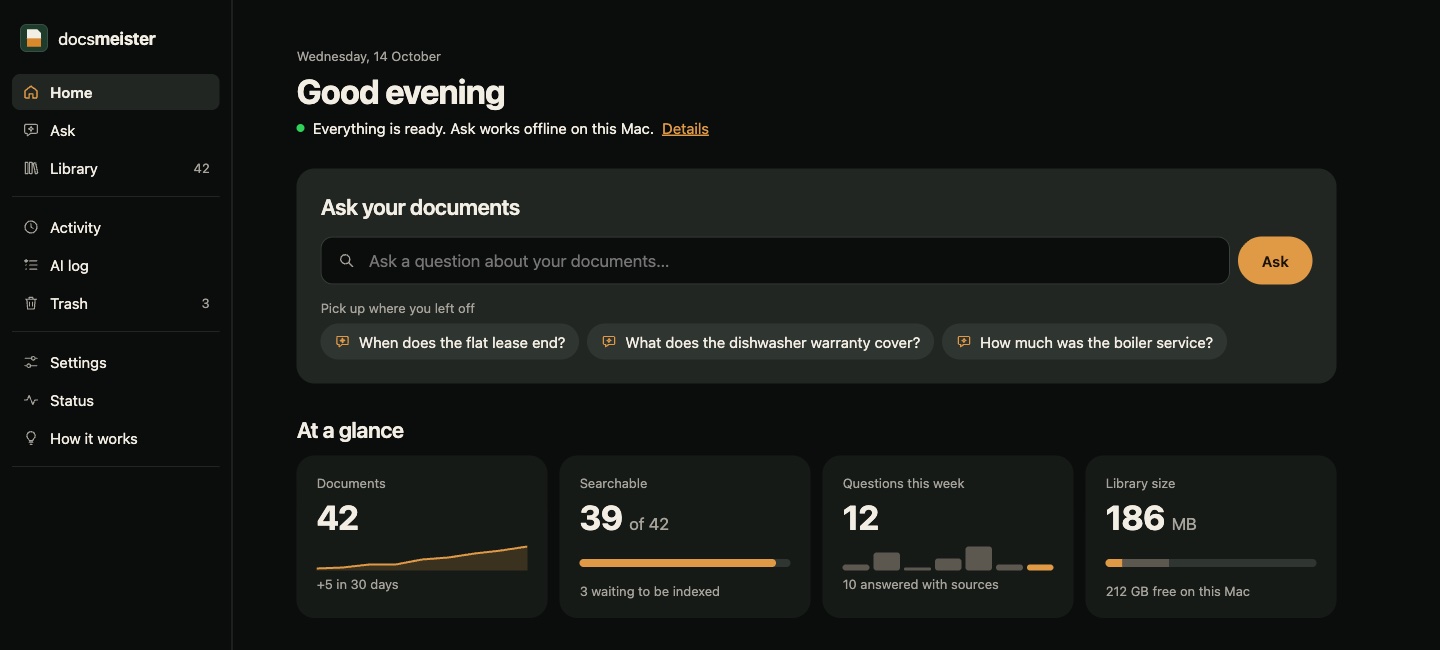This screenshot has height=650, width=1440.
Task: Click the Library books icon
Action: (x=31, y=168)
